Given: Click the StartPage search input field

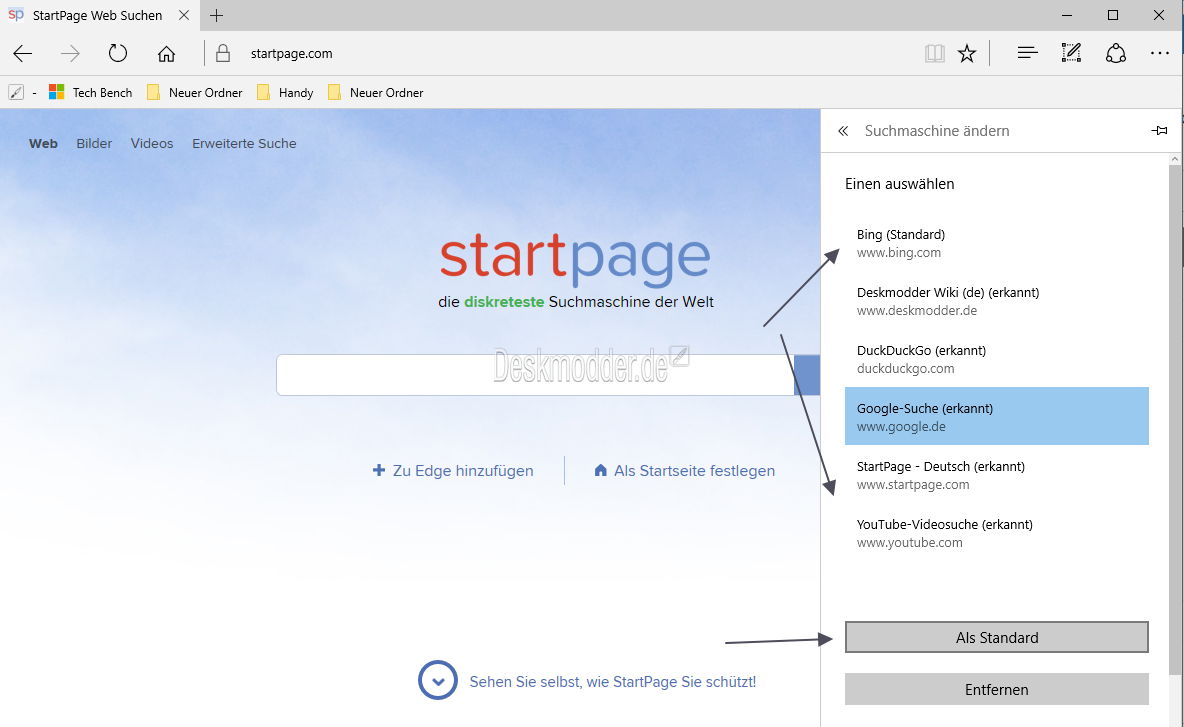Looking at the screenshot, I should coord(535,374).
